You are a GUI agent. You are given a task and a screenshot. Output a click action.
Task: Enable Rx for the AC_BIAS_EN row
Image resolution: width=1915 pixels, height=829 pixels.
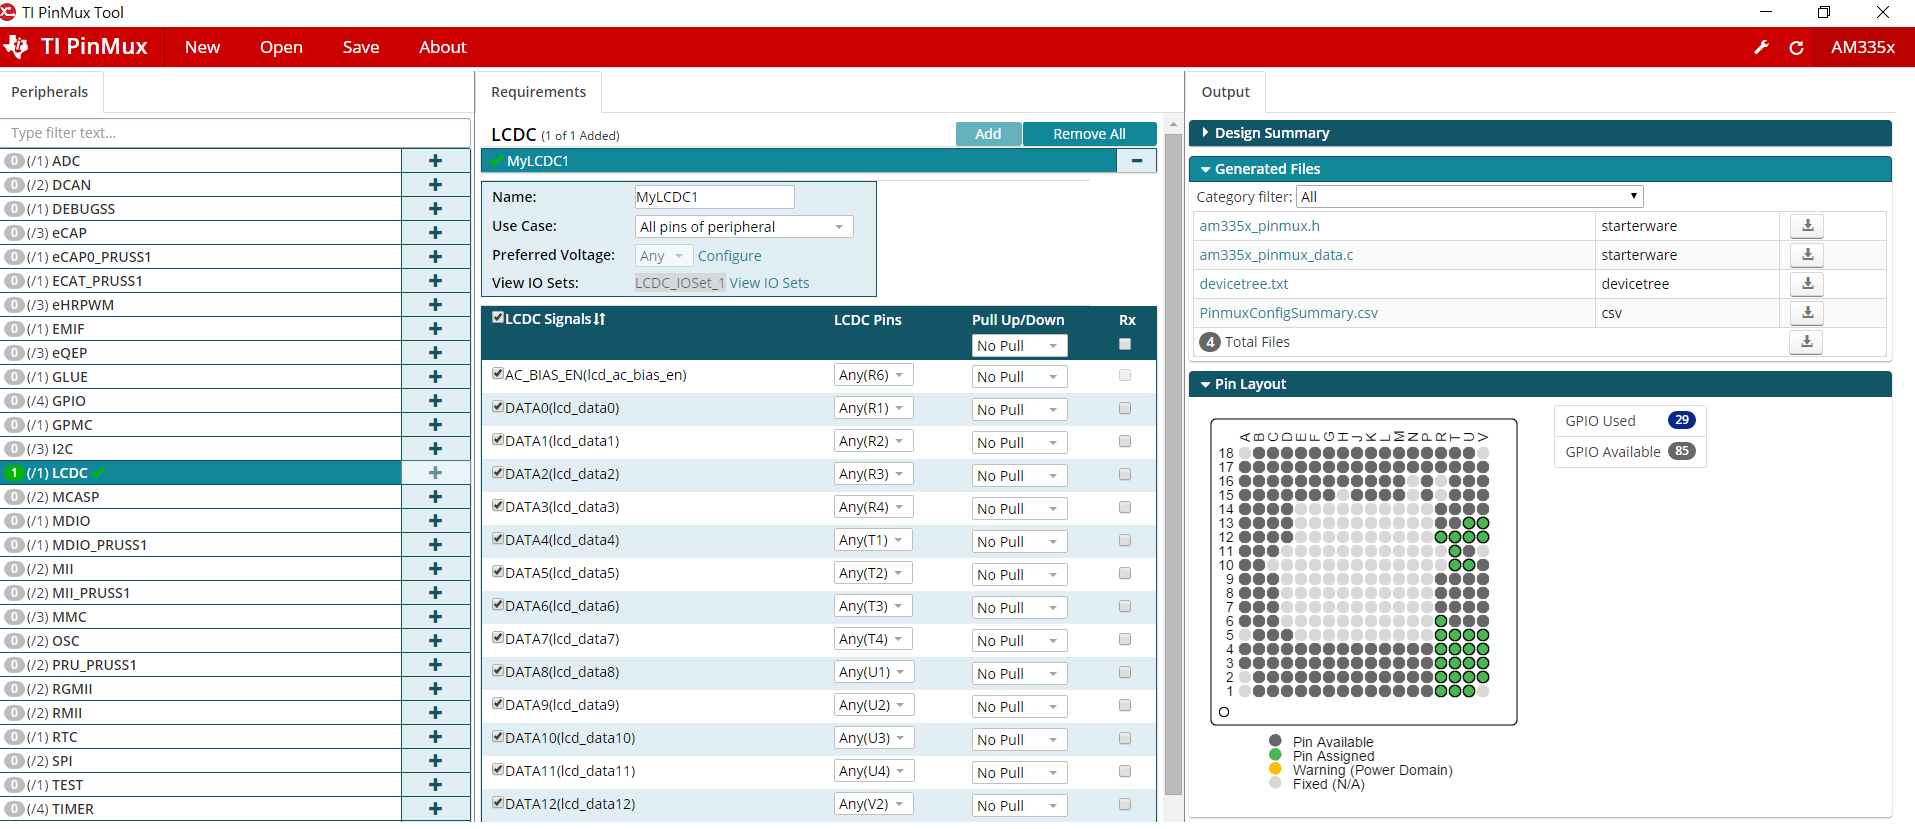pos(1125,375)
